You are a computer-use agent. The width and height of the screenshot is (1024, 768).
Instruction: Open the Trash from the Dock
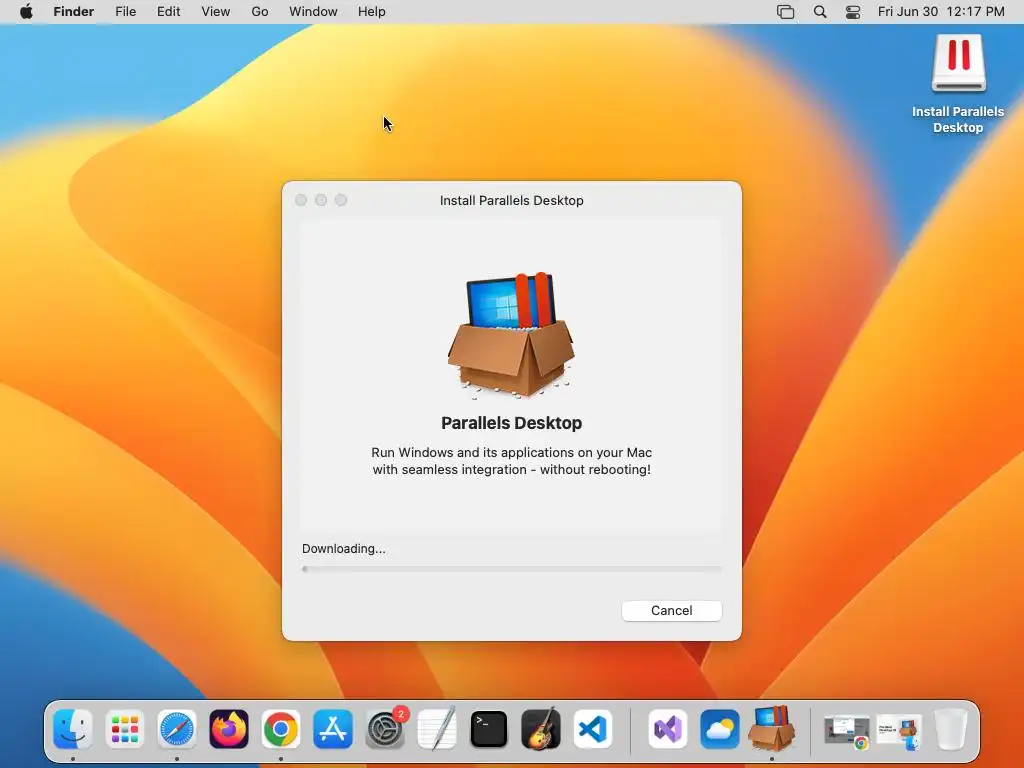tap(951, 729)
